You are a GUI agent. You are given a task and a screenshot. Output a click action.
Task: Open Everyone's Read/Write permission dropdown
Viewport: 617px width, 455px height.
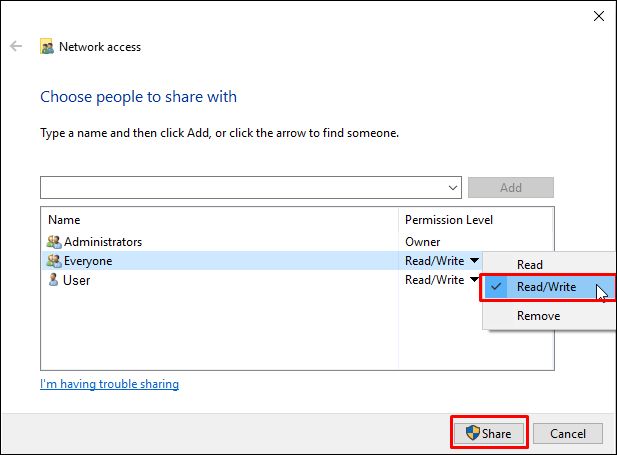pyautogui.click(x=473, y=261)
